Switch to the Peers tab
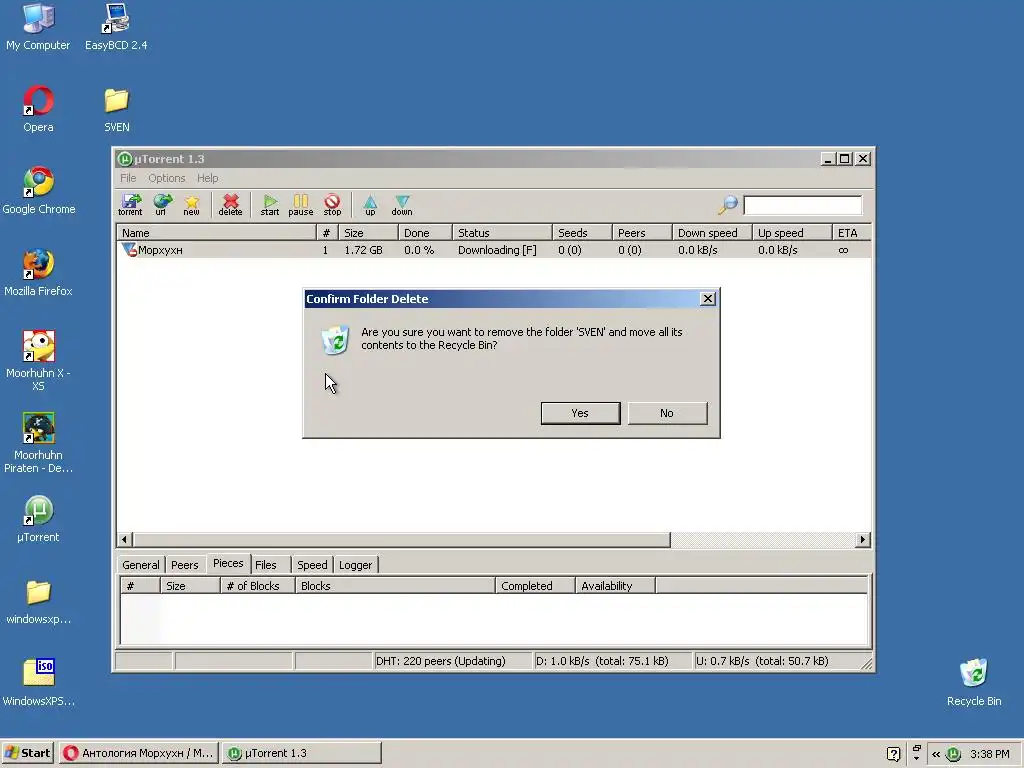The image size is (1024, 768). (x=184, y=565)
